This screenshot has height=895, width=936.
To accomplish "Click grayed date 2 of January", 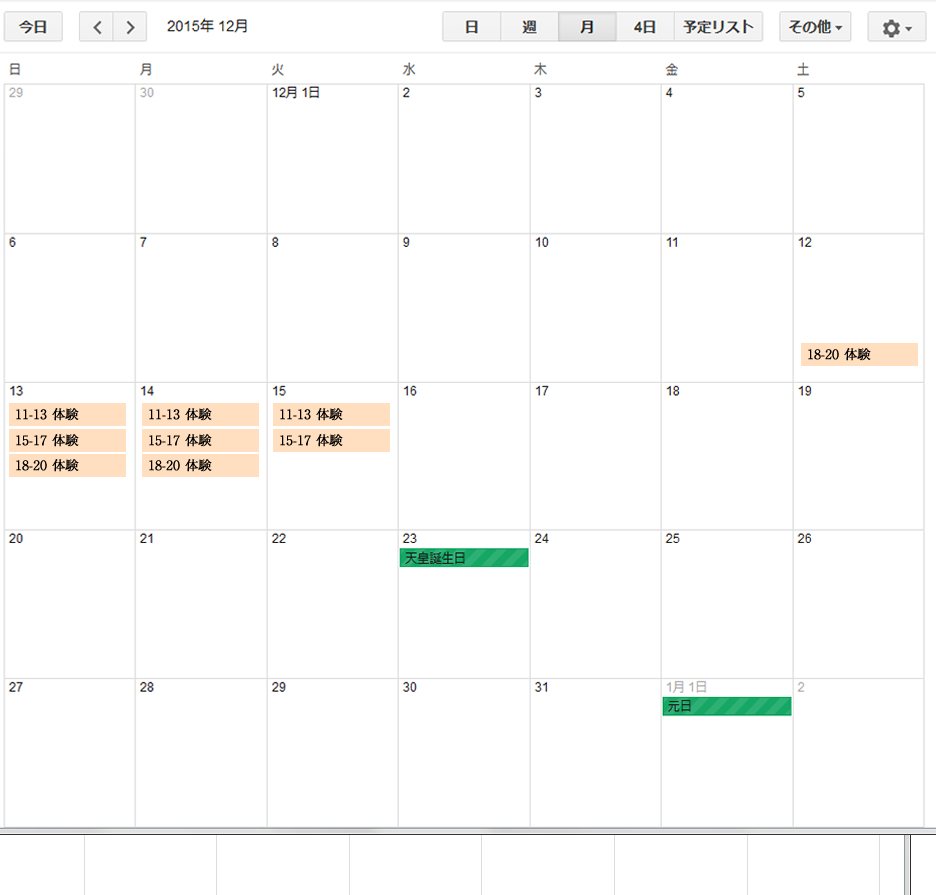I will point(801,687).
